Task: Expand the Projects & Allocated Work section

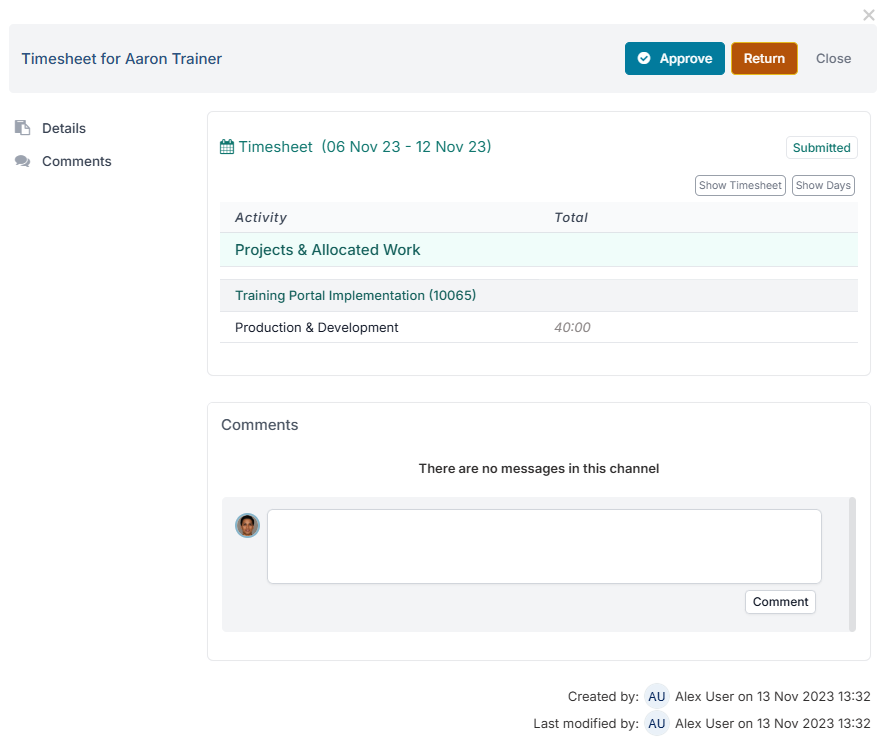Action: 328,250
